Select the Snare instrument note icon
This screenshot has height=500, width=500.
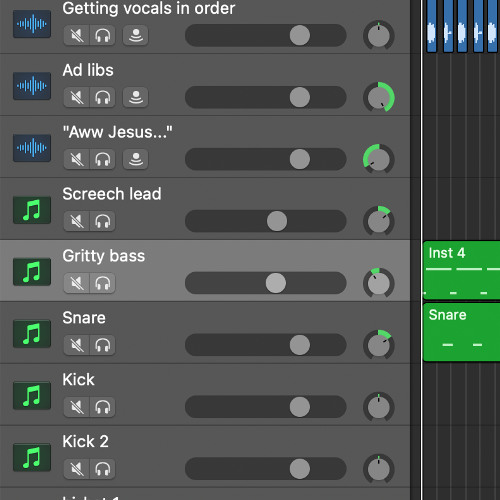click(32, 333)
